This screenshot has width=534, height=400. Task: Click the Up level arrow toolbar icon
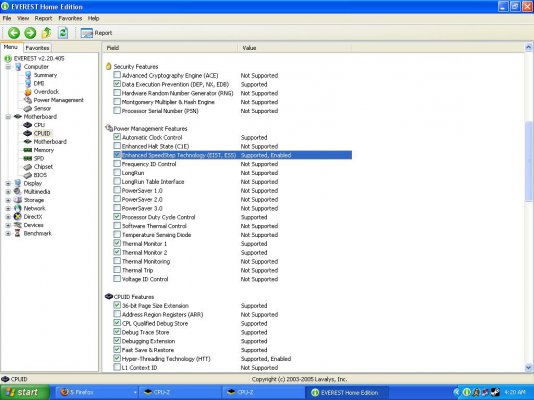click(x=47, y=33)
